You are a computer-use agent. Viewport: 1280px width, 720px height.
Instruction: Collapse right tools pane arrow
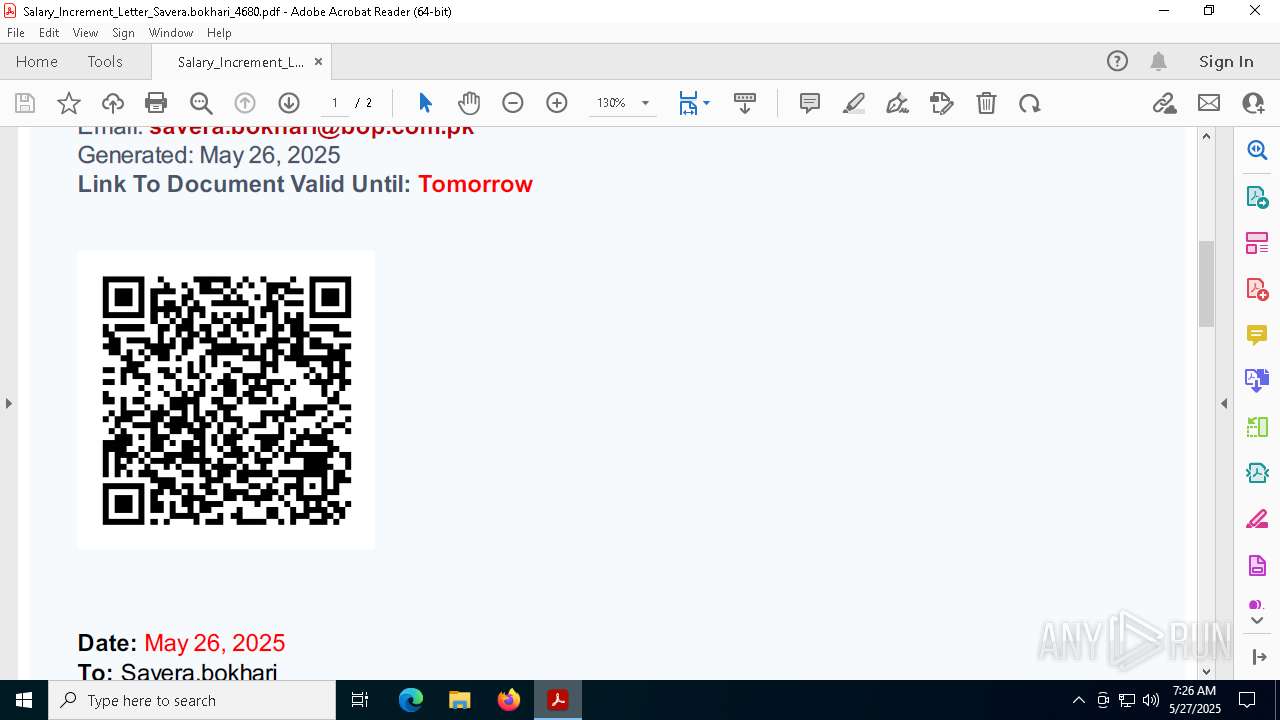click(x=1224, y=403)
